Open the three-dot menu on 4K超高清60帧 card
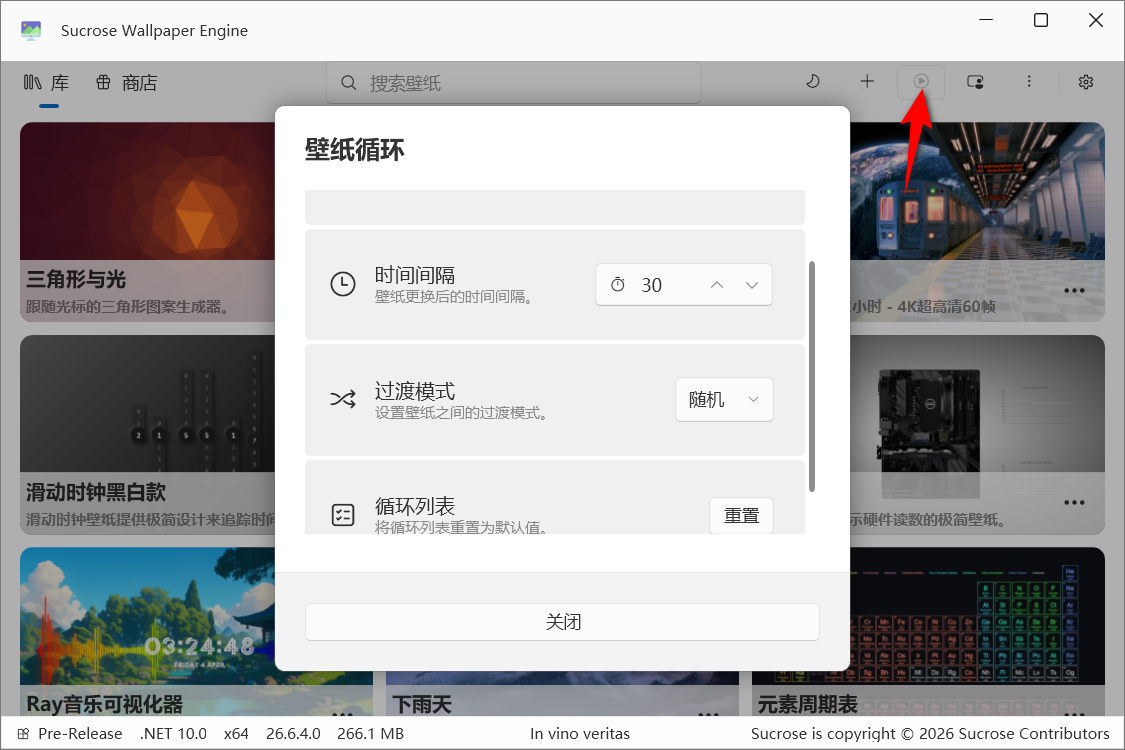 tap(1074, 291)
